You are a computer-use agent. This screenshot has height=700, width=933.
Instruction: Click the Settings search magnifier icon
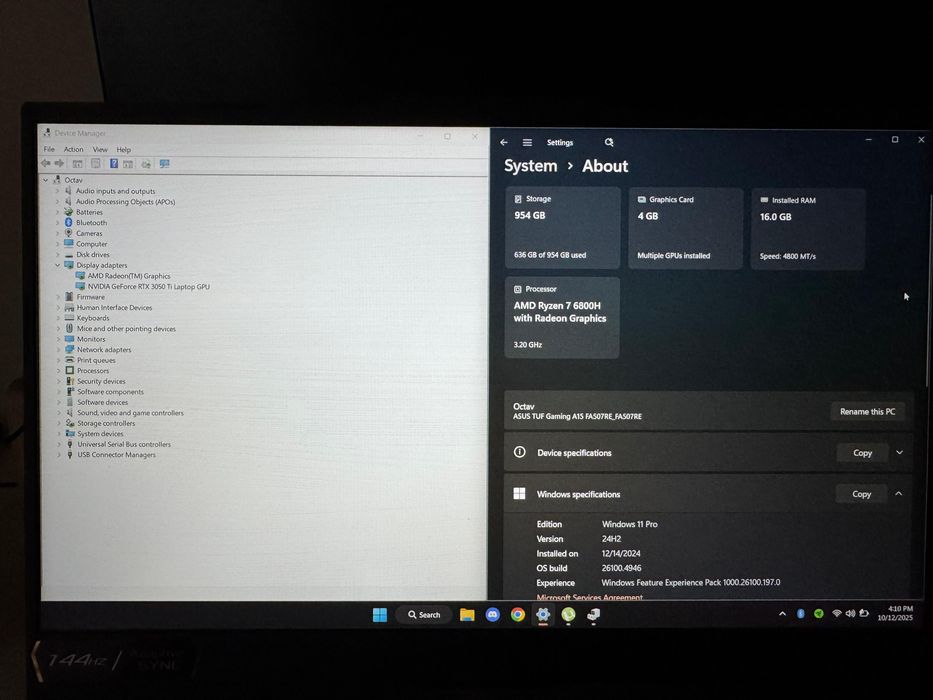[x=609, y=143]
